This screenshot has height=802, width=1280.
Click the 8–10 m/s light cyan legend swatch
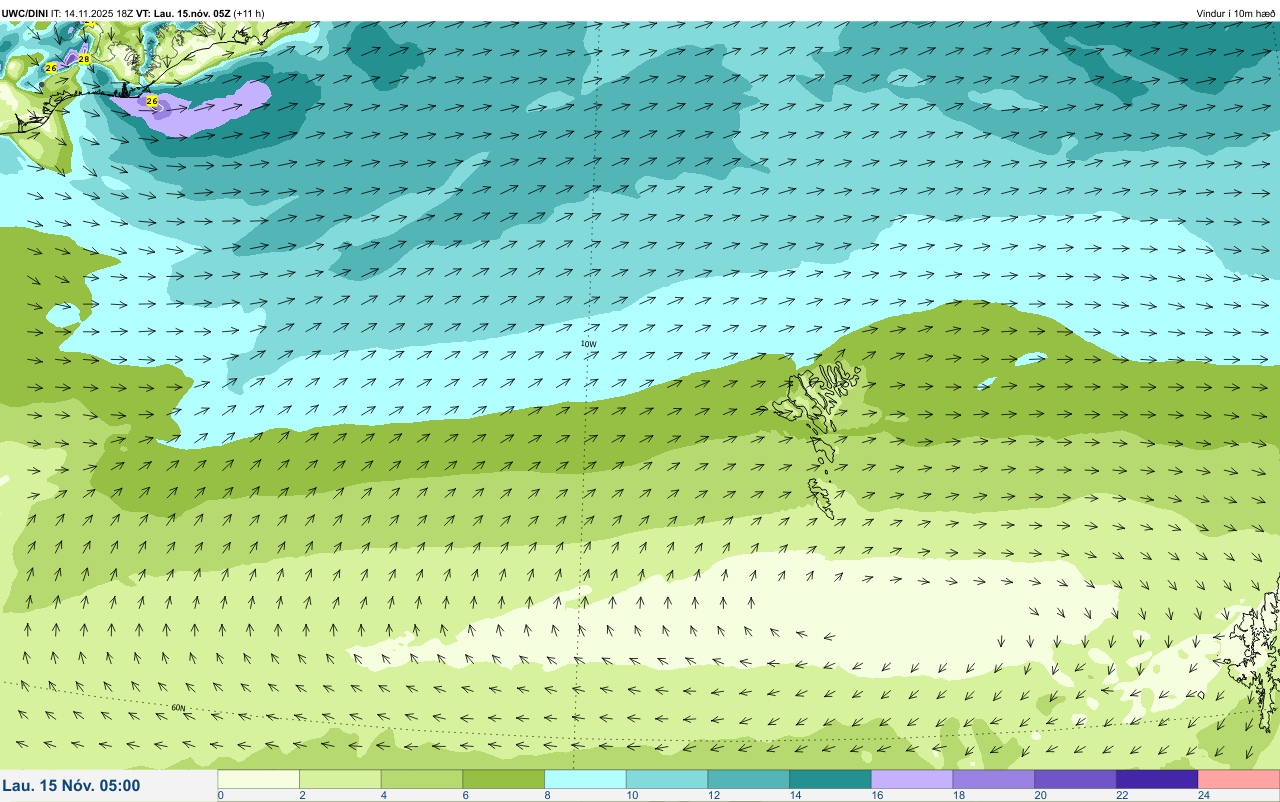tap(585, 779)
